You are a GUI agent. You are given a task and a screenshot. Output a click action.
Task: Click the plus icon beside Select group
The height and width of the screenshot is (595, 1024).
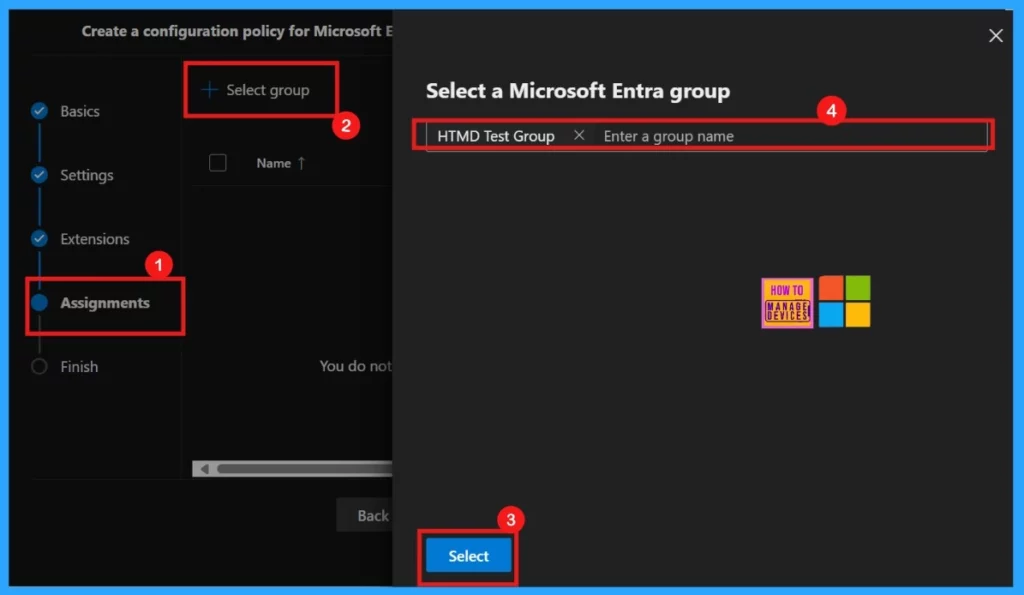coord(209,89)
